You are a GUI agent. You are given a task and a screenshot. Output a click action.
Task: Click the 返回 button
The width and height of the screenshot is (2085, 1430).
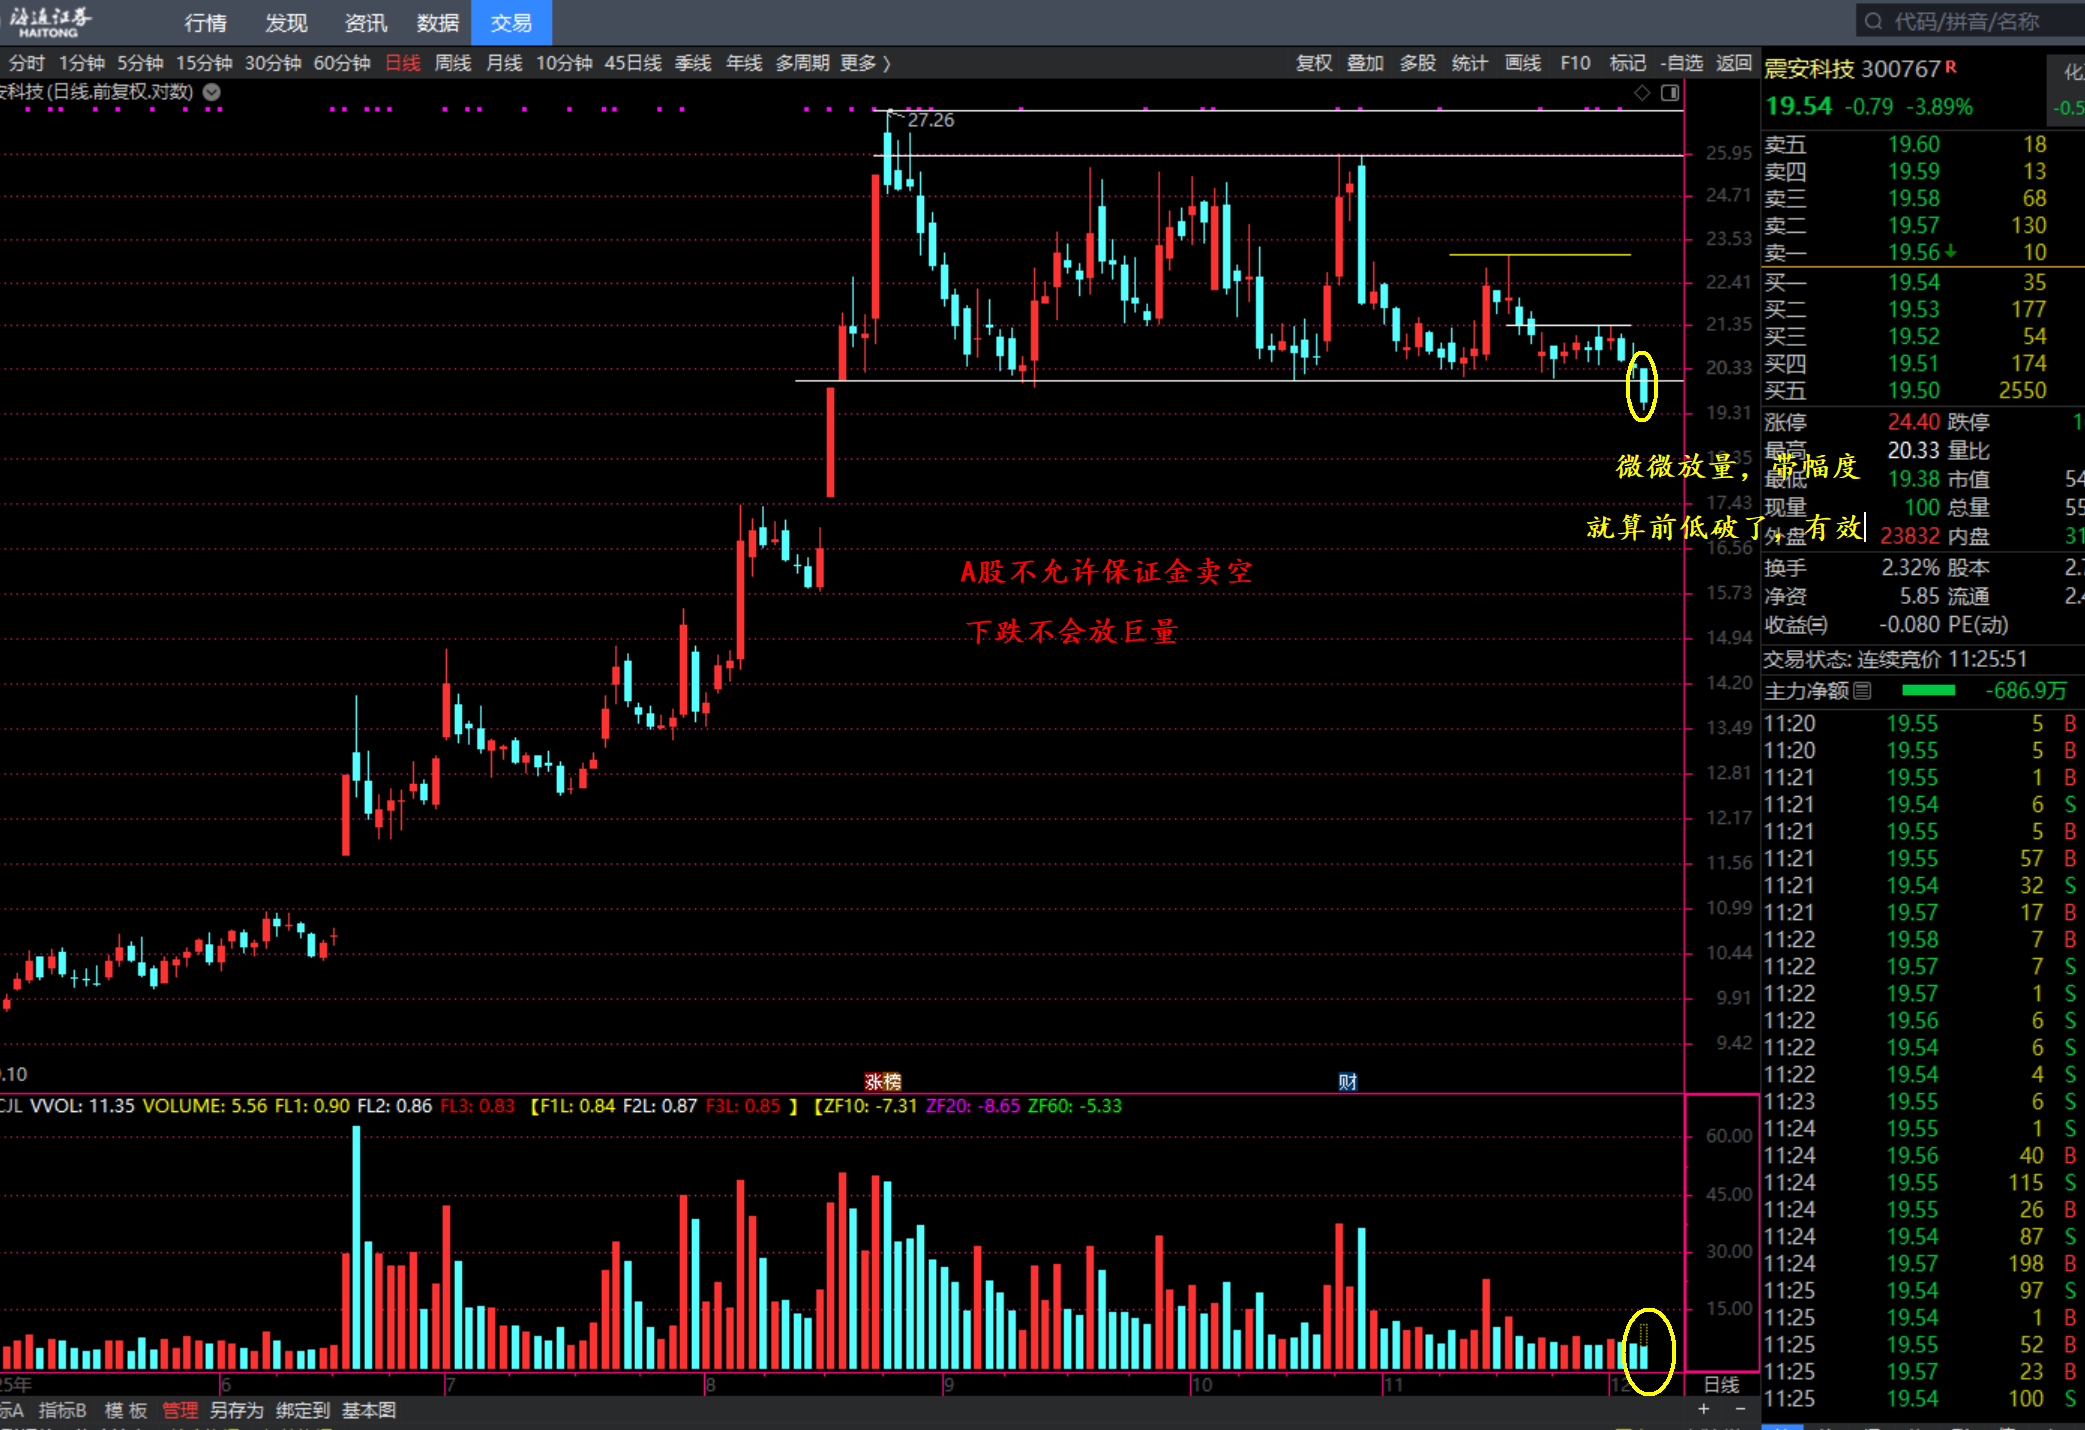(1733, 63)
